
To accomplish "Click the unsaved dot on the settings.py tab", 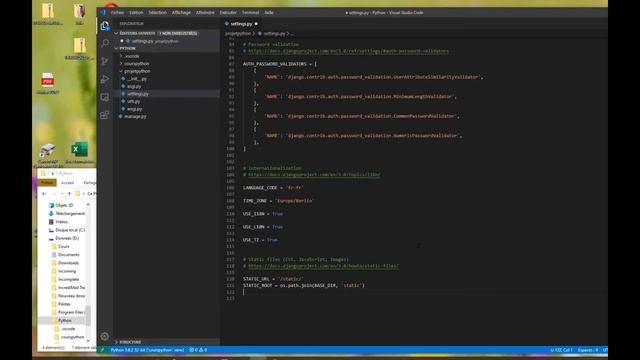I will pos(256,24).
